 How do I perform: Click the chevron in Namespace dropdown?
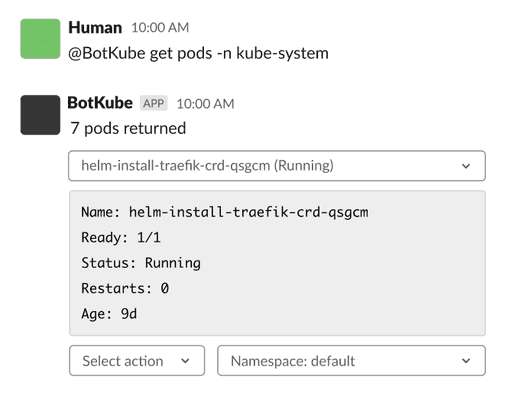tap(466, 361)
